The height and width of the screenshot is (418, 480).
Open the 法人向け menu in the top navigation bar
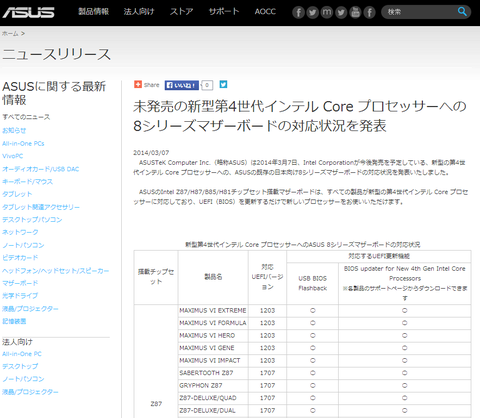139,12
